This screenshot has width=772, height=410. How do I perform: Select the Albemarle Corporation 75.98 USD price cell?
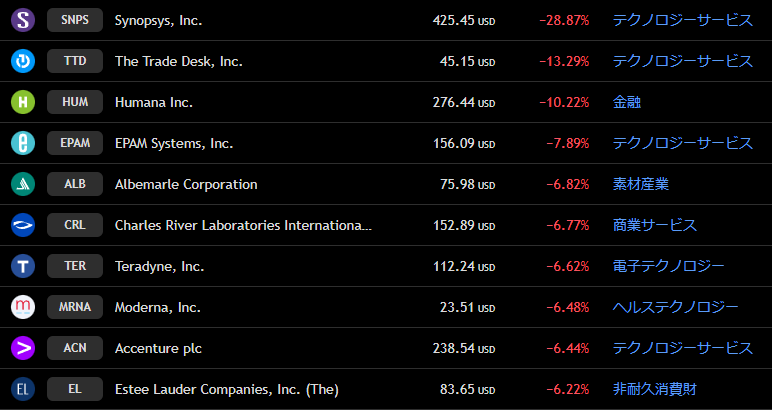point(467,185)
